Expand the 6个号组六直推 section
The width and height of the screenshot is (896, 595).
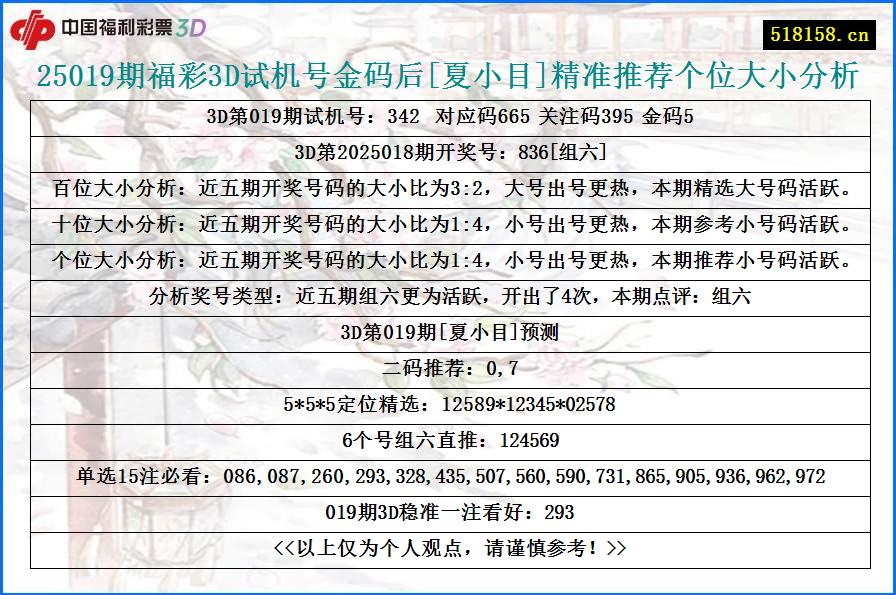click(448, 440)
